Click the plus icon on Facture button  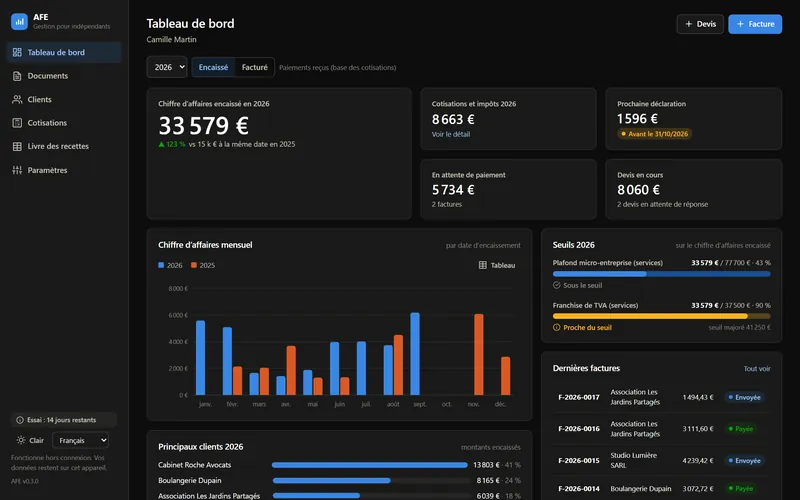pyautogui.click(x=740, y=24)
